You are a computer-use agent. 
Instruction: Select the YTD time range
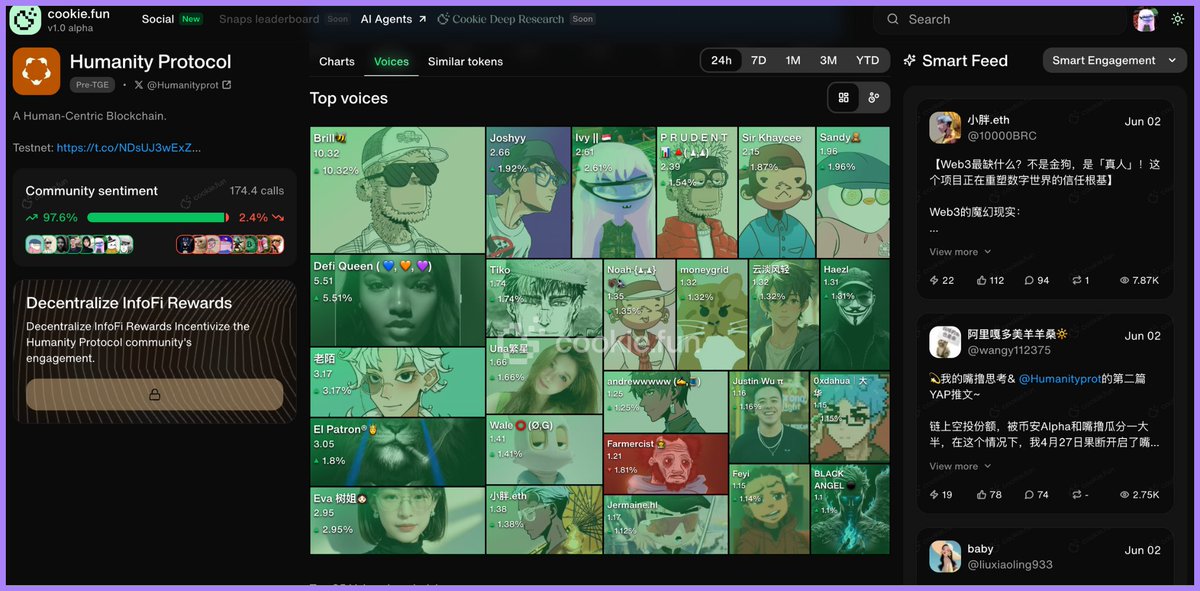(x=868, y=60)
